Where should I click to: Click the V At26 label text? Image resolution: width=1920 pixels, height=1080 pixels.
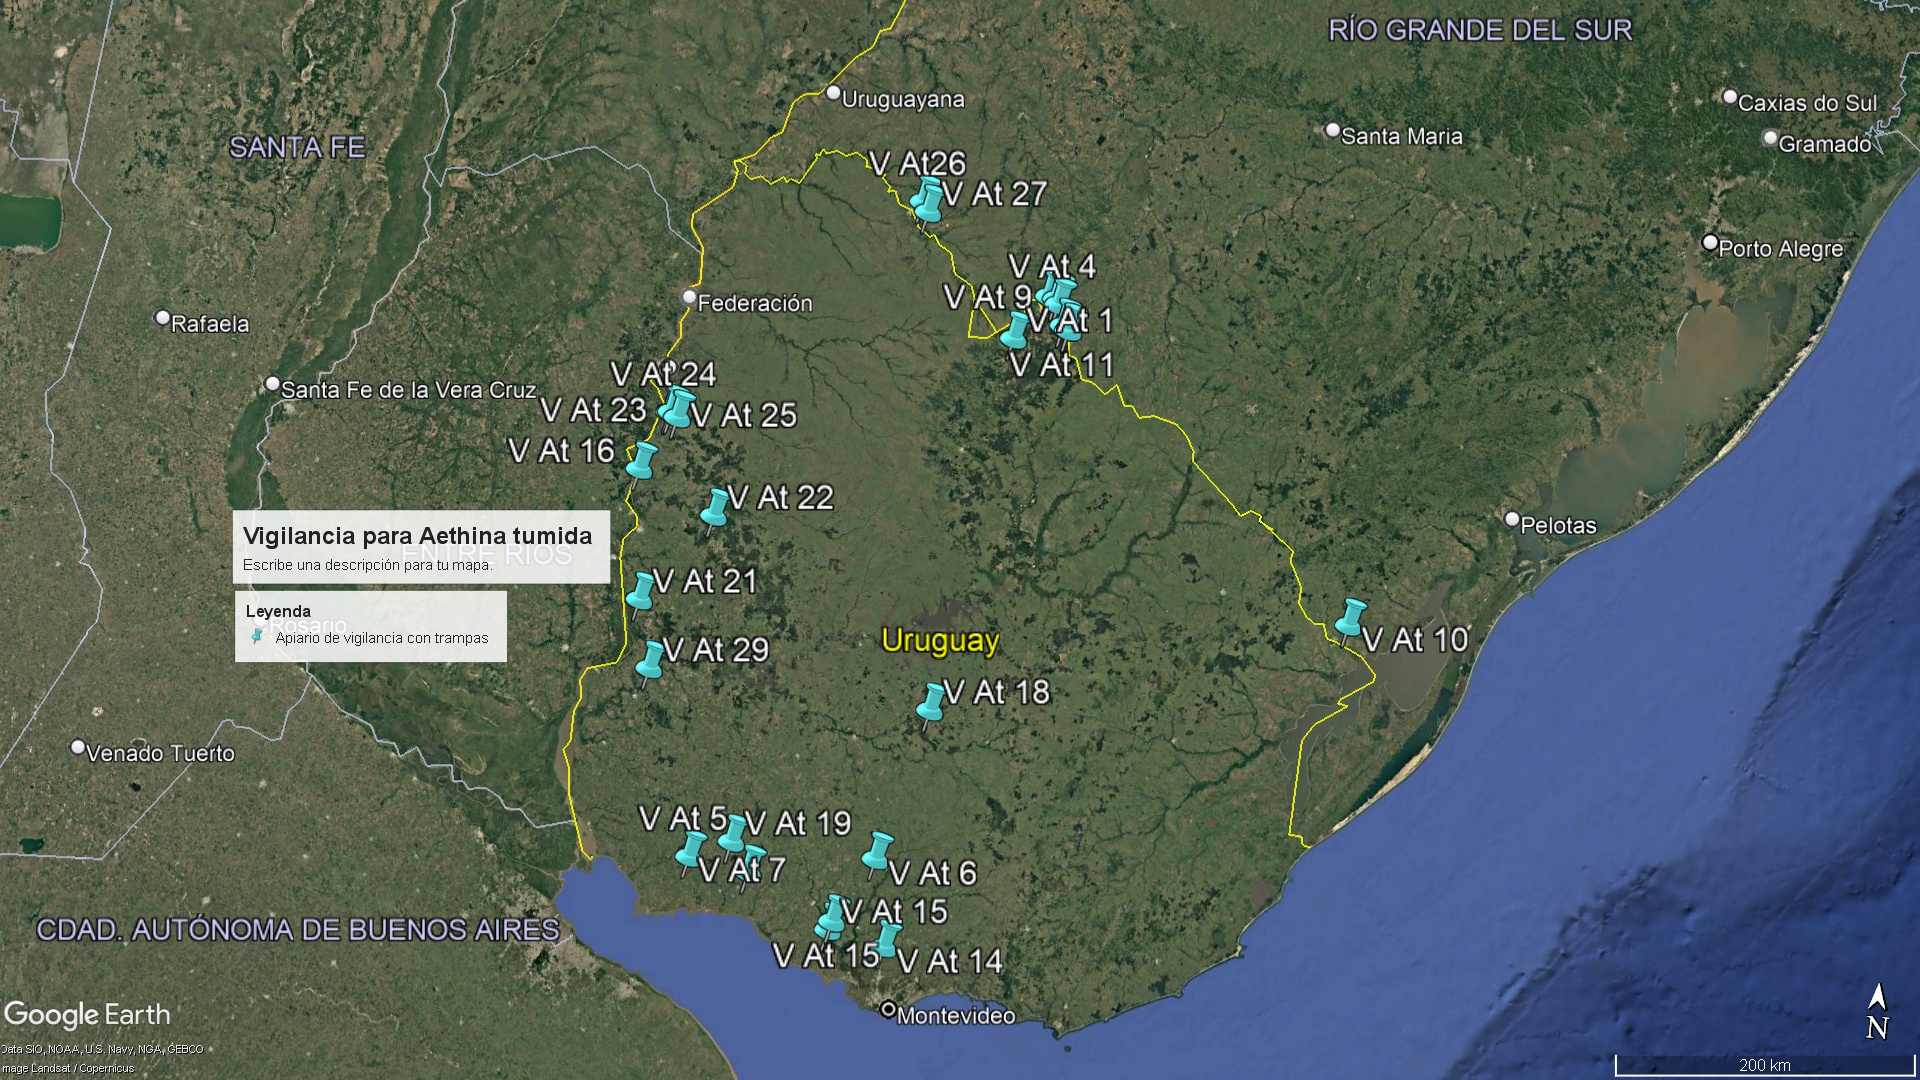coord(917,163)
